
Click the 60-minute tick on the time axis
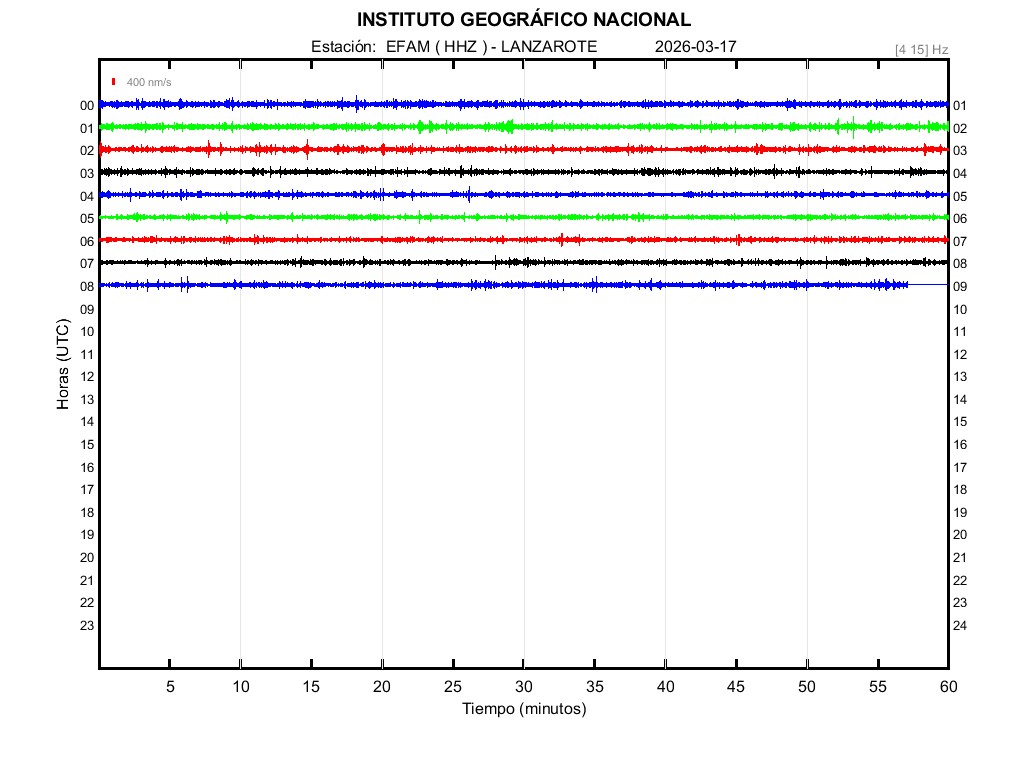(947, 686)
